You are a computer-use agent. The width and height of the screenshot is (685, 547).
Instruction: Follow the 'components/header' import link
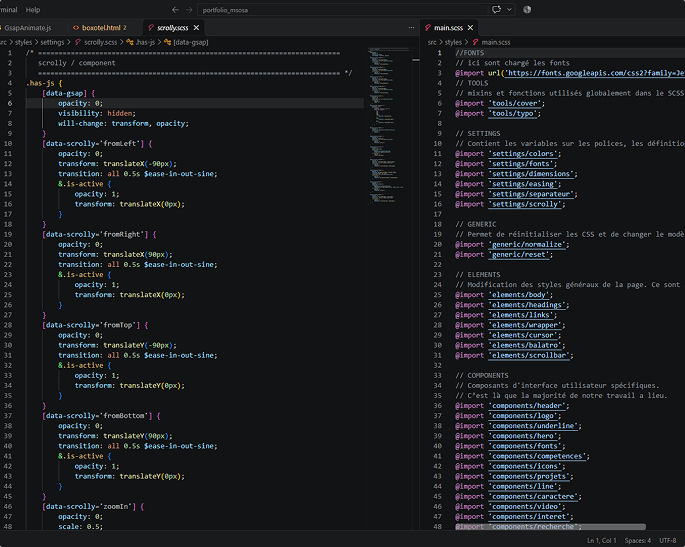pyautogui.click(x=527, y=405)
